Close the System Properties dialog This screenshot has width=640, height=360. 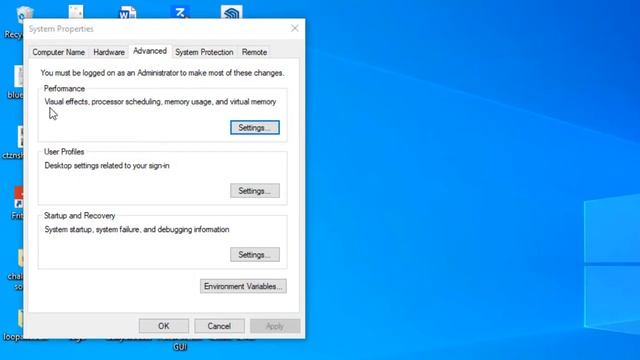pos(295,28)
